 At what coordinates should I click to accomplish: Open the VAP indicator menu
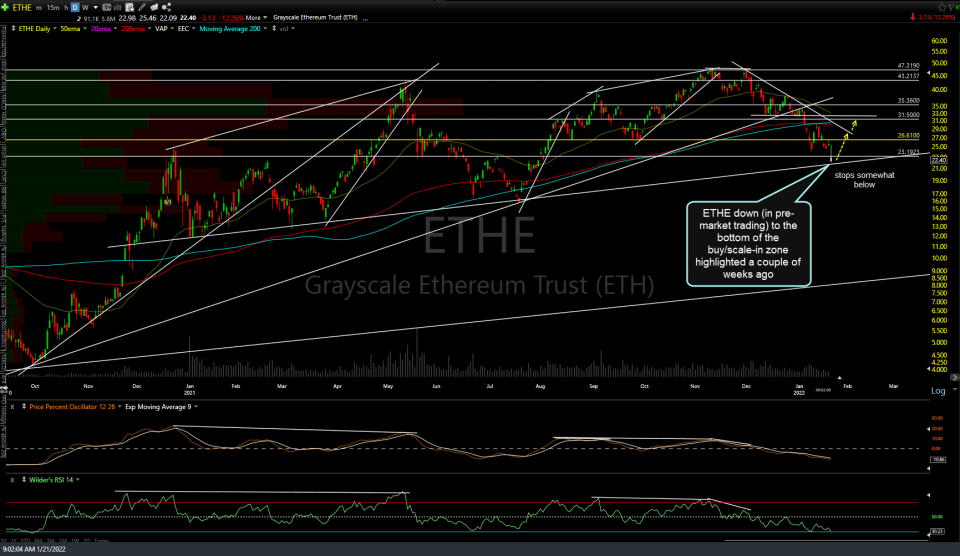point(172,29)
